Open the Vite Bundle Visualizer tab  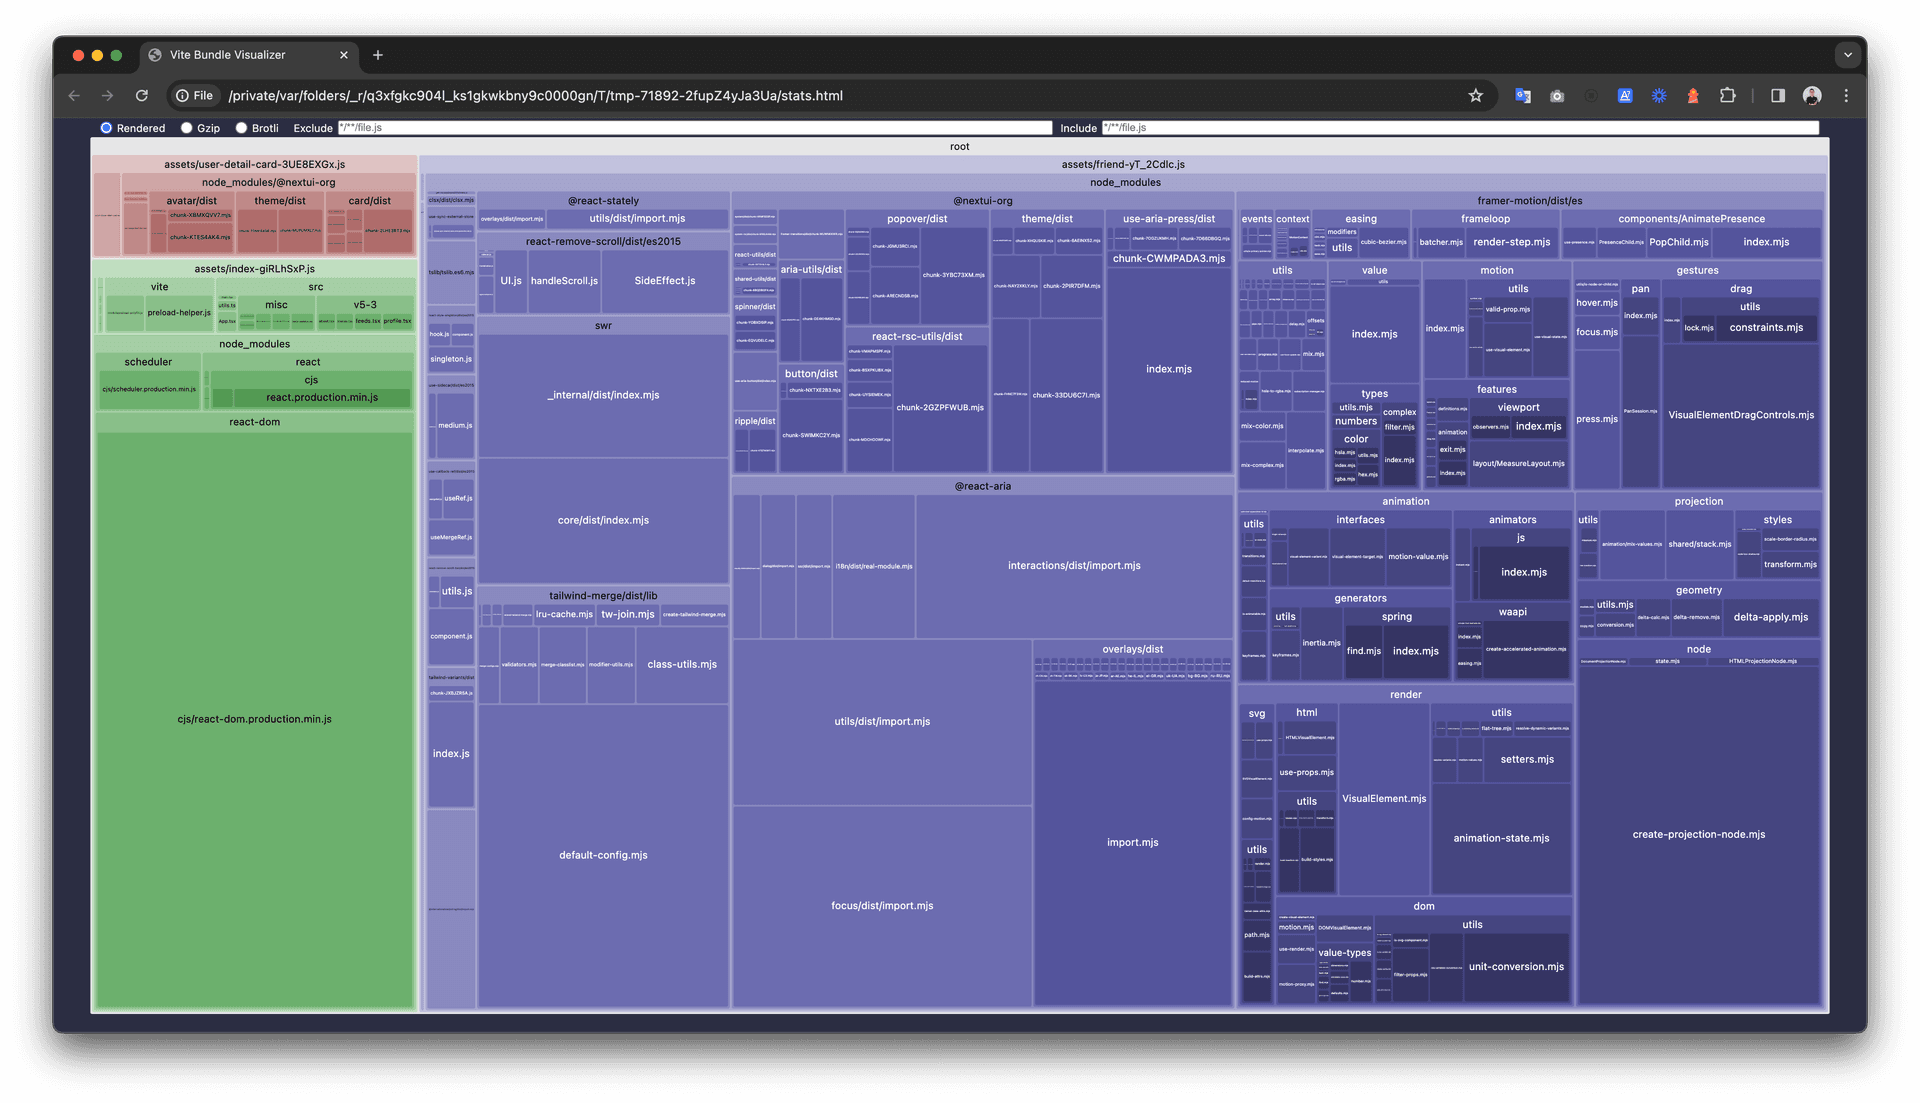(x=229, y=54)
